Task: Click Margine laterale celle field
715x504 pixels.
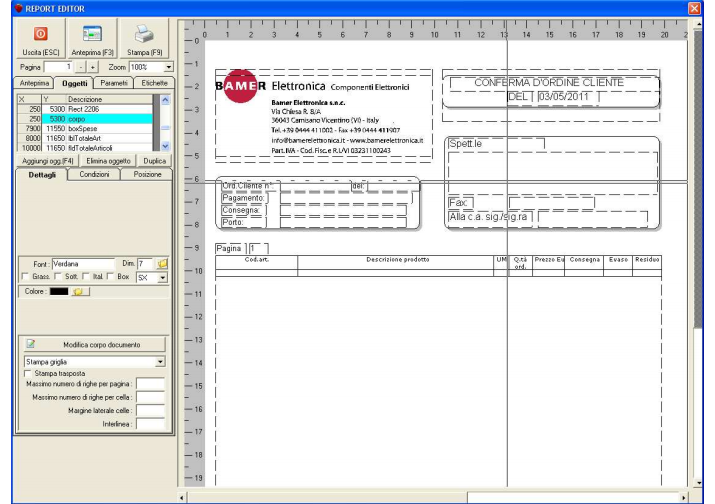Action: (x=150, y=410)
